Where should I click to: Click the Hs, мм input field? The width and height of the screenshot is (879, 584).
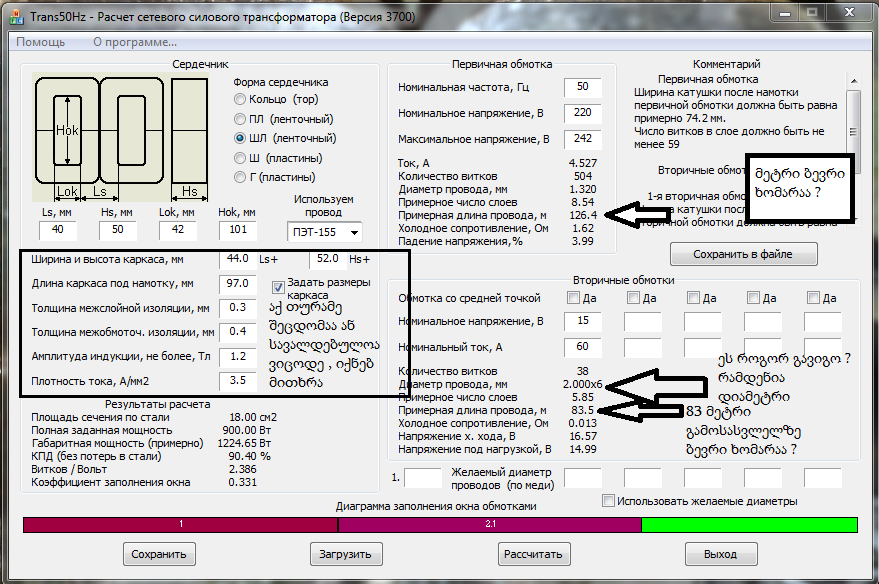[117, 229]
